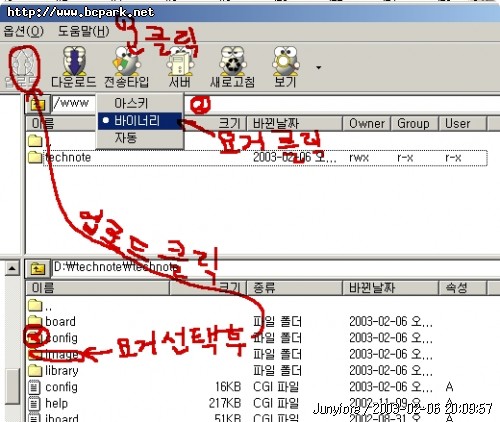Sort remote list by 크기 column
500x422 pixels.
pyautogui.click(x=230, y=124)
